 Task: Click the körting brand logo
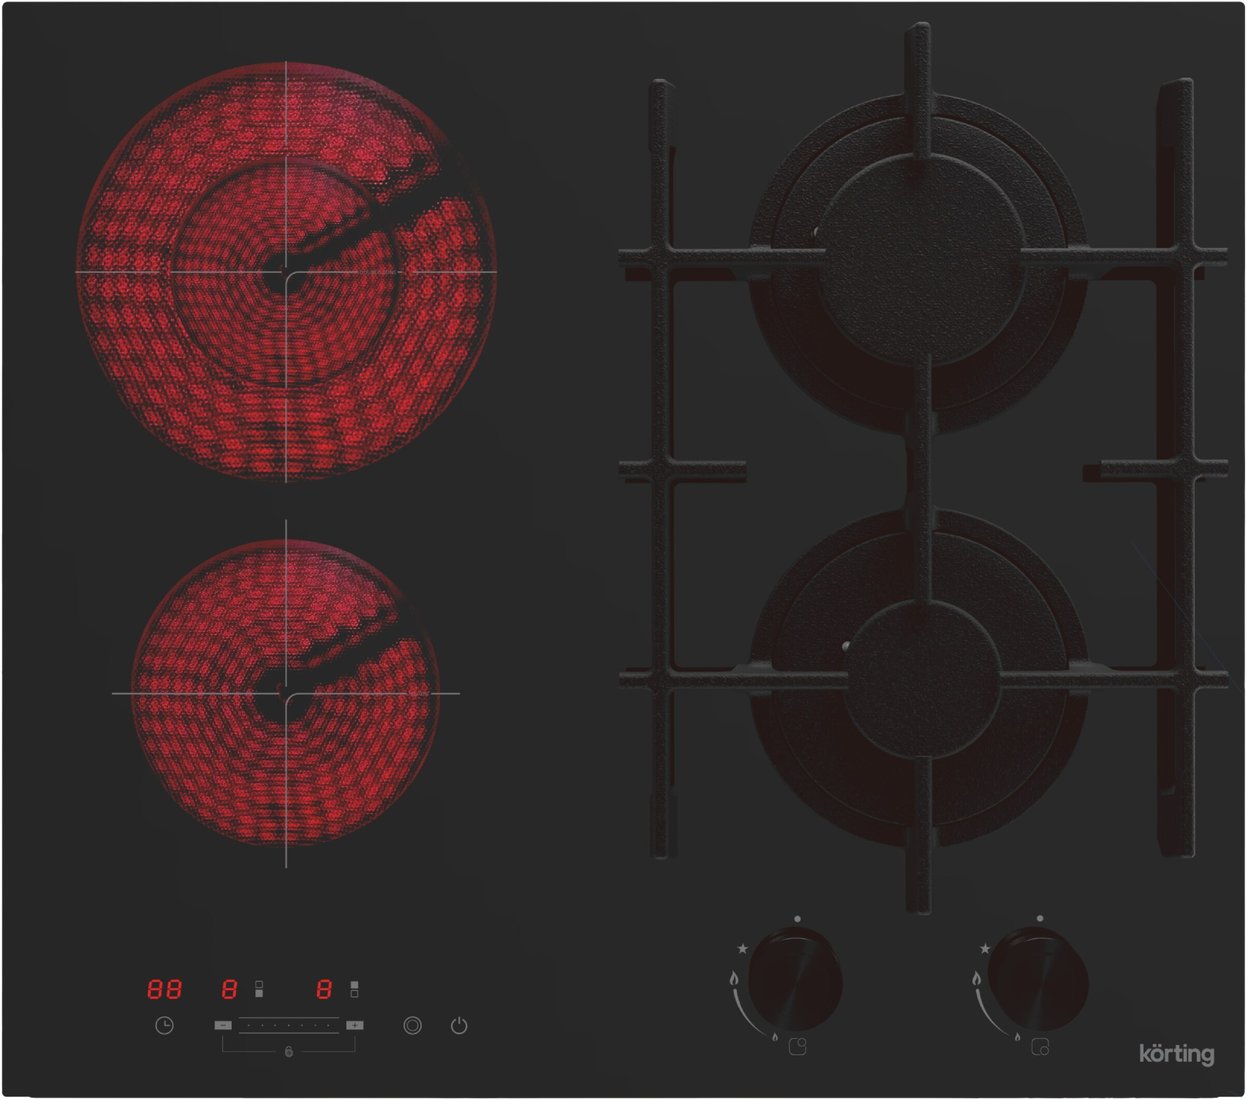click(x=1177, y=1053)
